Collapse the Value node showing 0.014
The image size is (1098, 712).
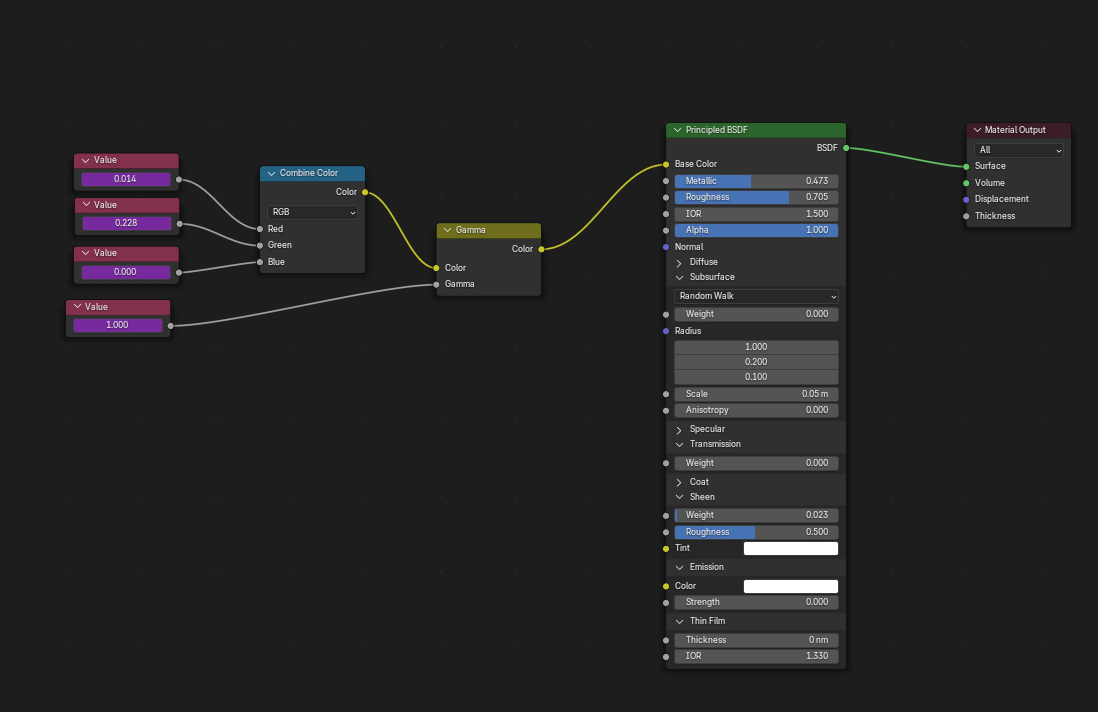pyautogui.click(x=85, y=160)
